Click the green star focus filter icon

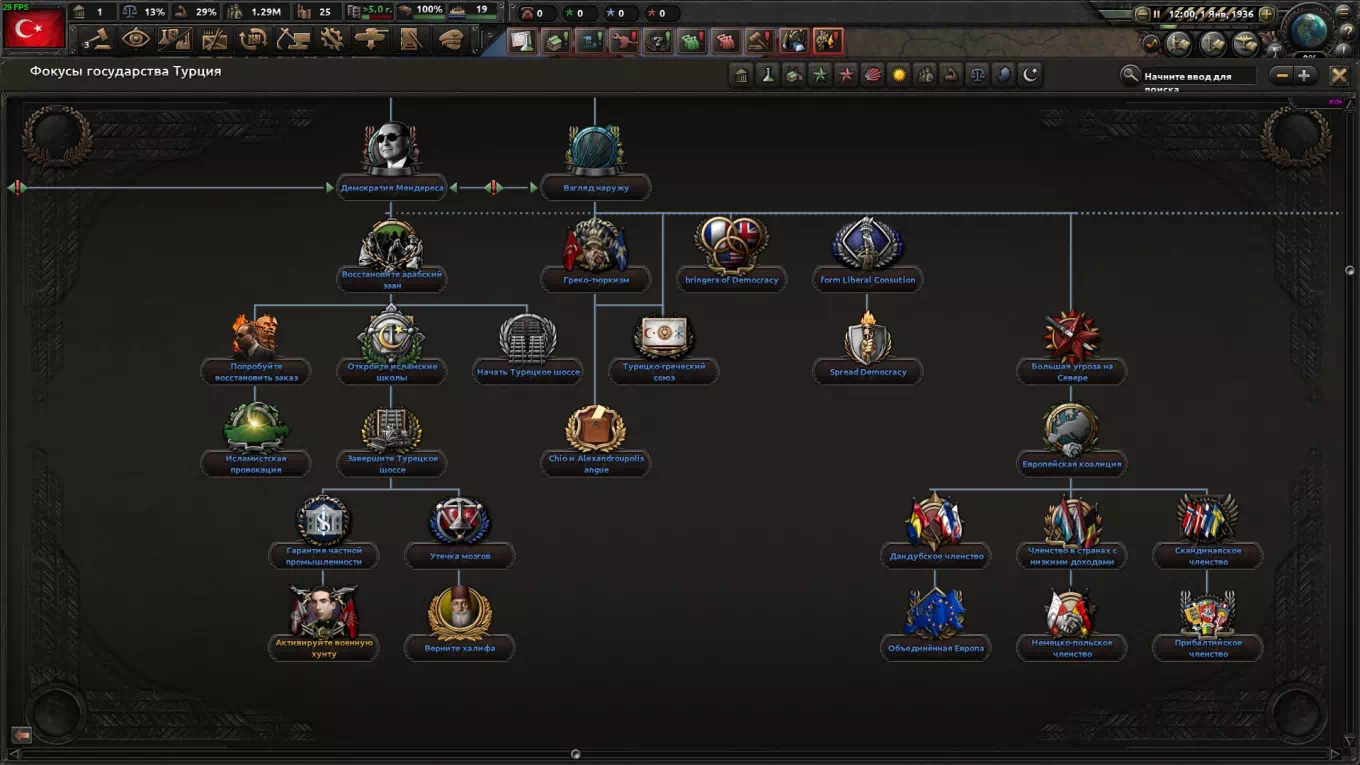(820, 73)
